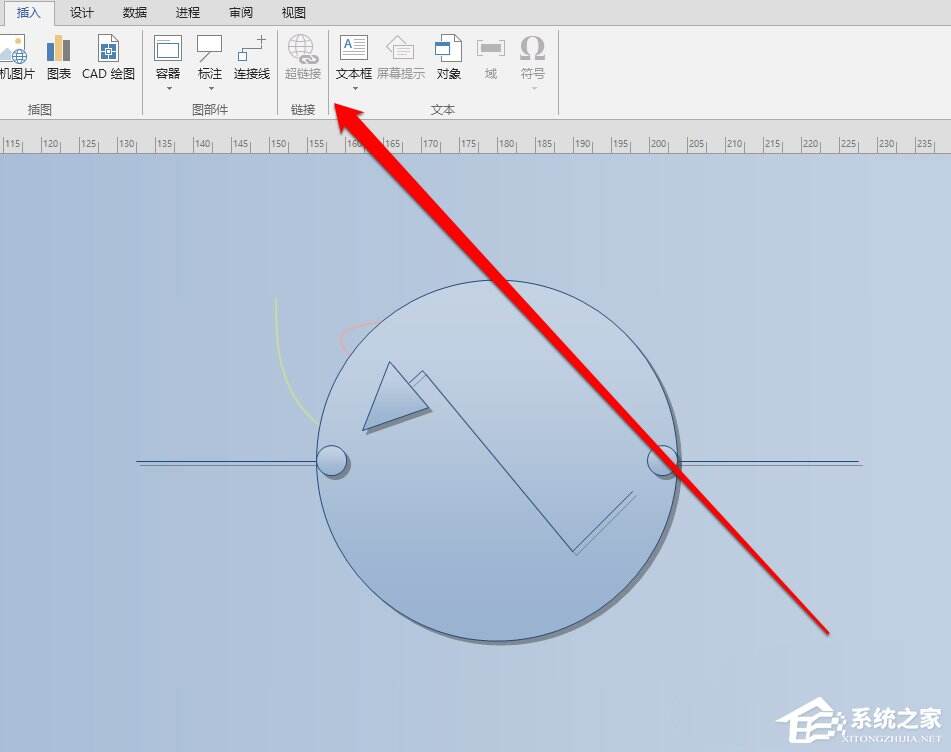This screenshot has height=752, width=951.
Task: Open the 进程 tab
Action: 187,12
